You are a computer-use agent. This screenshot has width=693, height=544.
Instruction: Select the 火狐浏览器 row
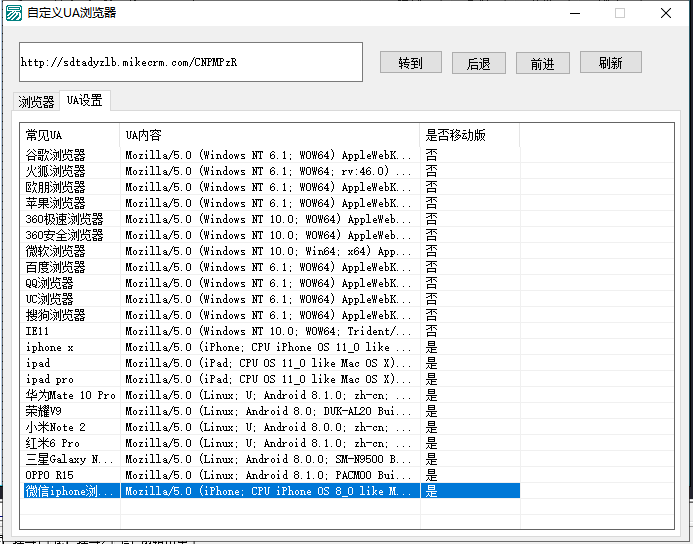pos(271,171)
